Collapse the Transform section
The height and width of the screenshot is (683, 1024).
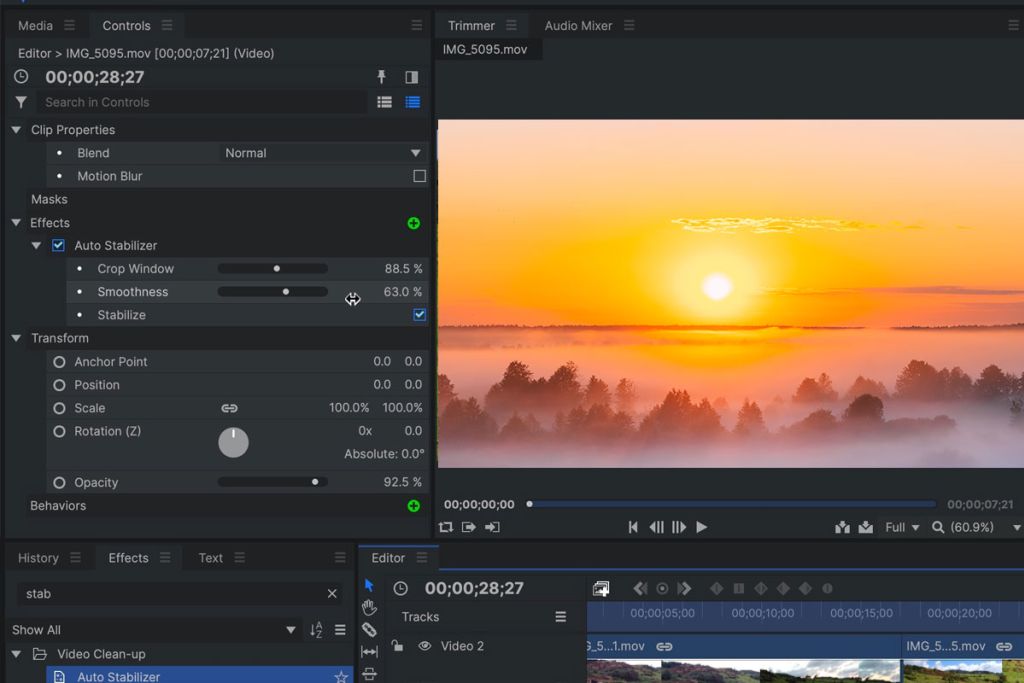pyautogui.click(x=15, y=338)
